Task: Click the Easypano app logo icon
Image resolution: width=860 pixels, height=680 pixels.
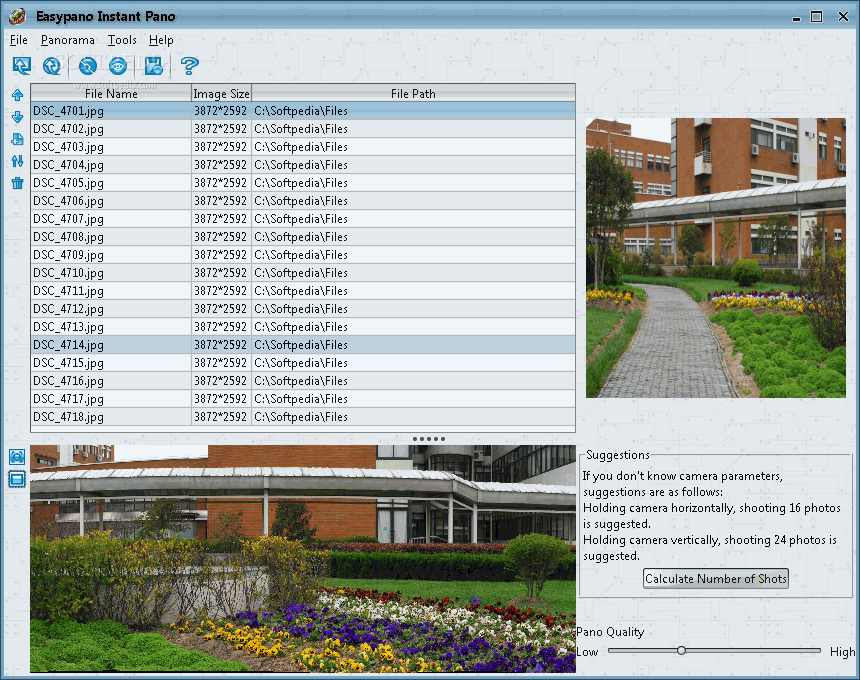Action: click(18, 16)
